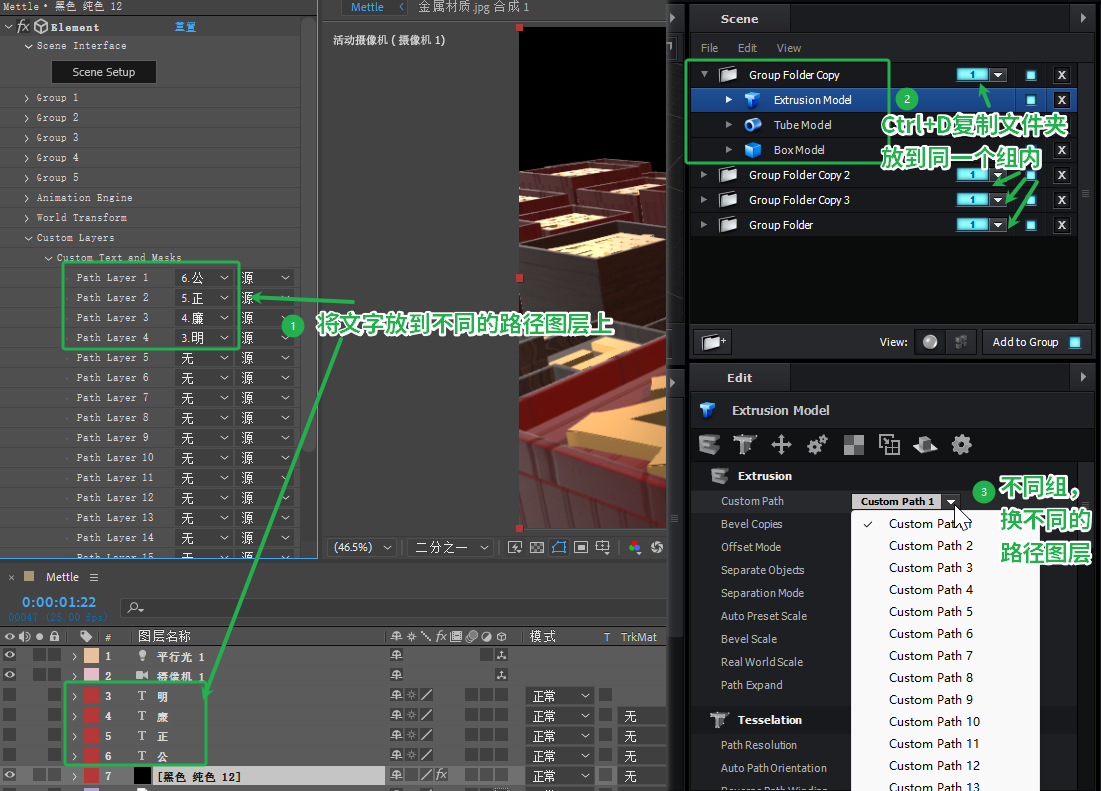Click the Scene Setup button
This screenshot has height=791, width=1101.
point(104,72)
